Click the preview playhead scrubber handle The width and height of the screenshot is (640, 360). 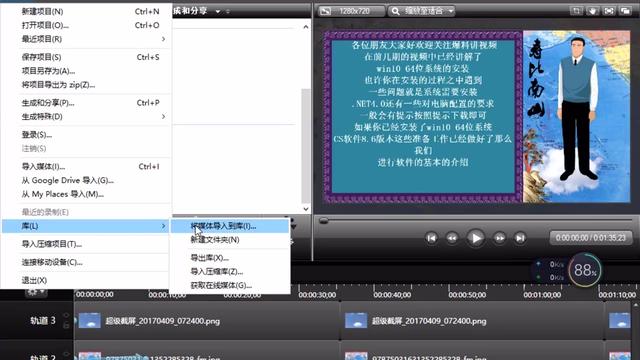coord(324,221)
